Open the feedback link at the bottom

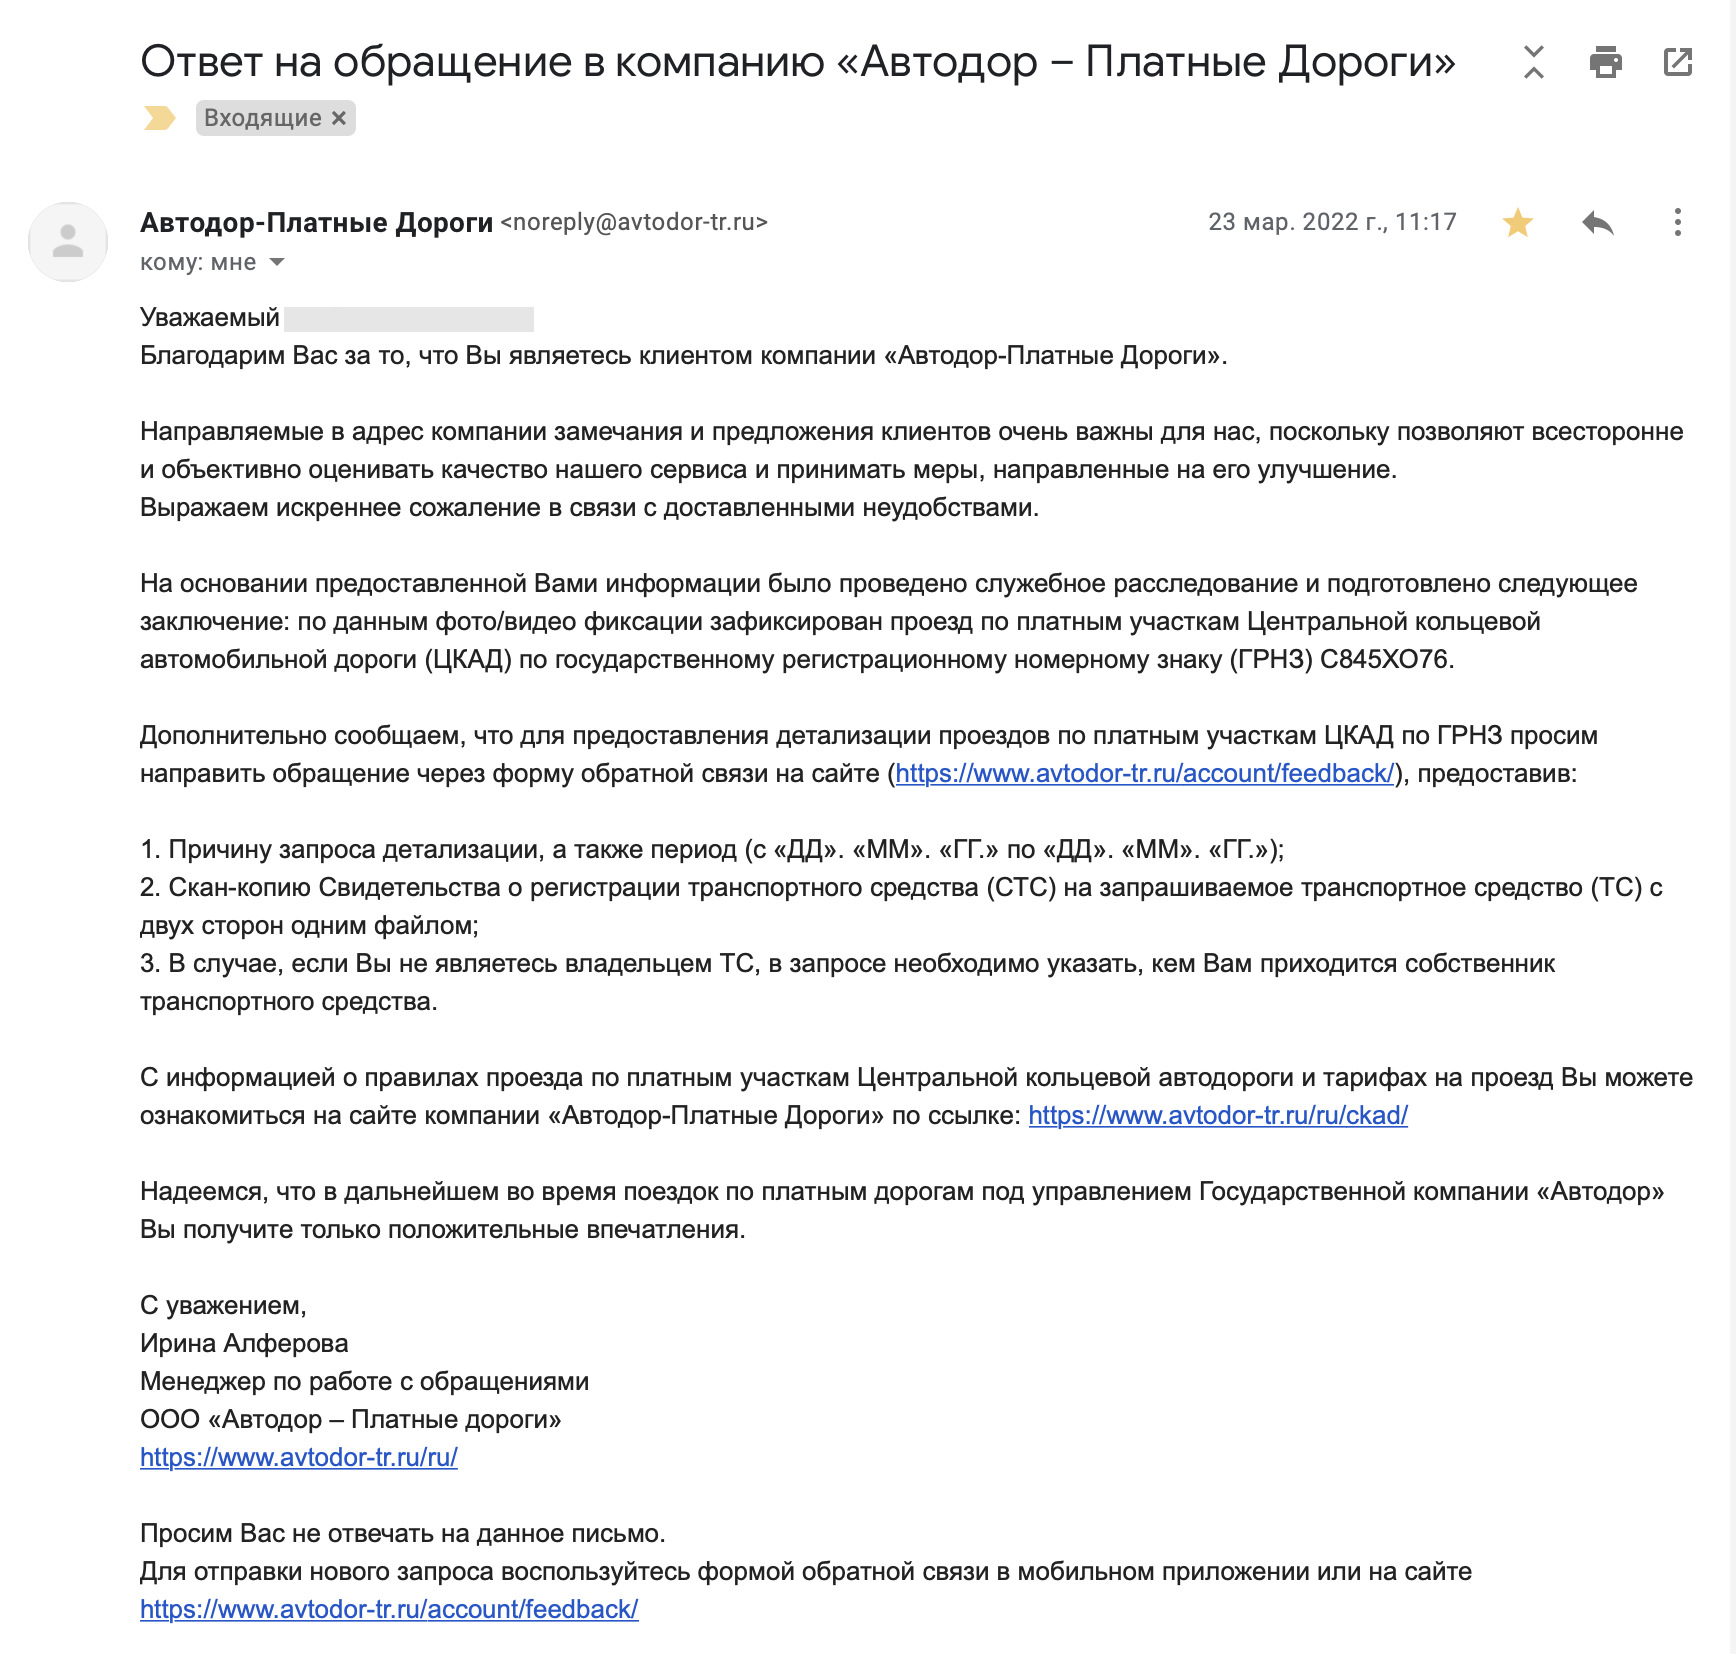pyautogui.click(x=388, y=1609)
